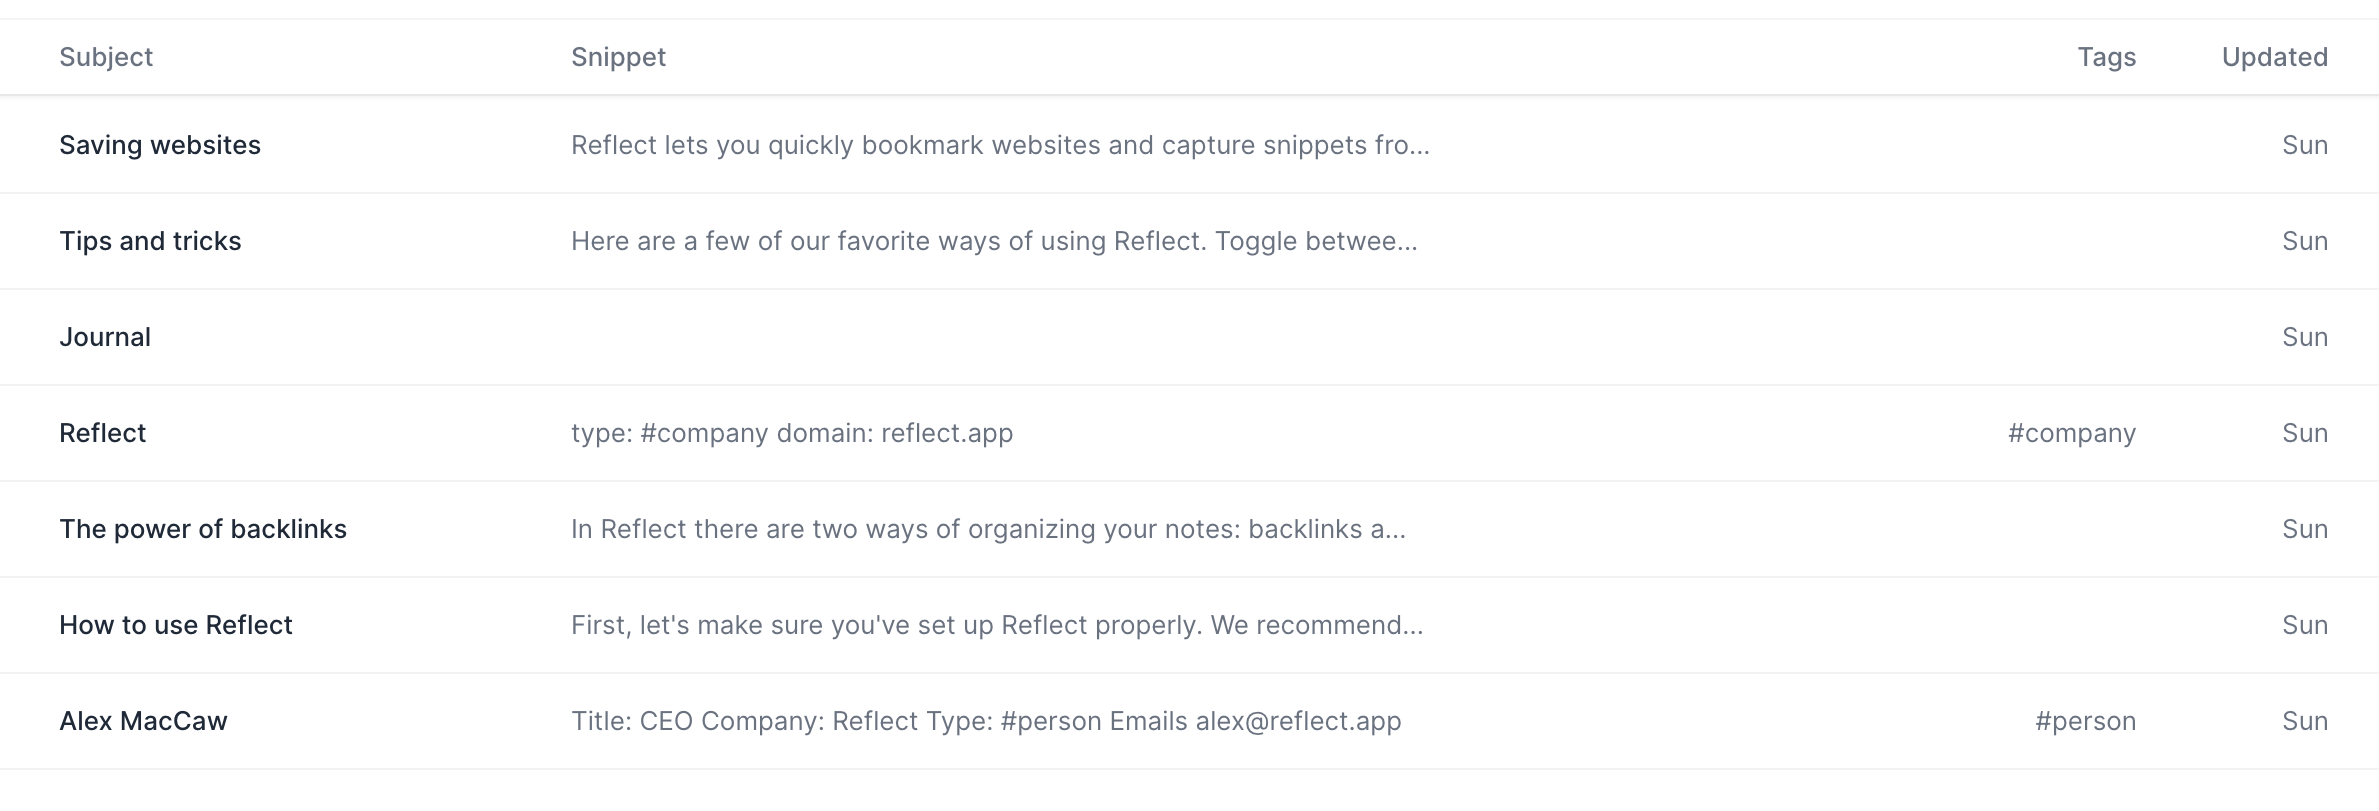Click snippet 'type: #company domain: reflect.app'
The image size is (2379, 811).
tap(792, 433)
